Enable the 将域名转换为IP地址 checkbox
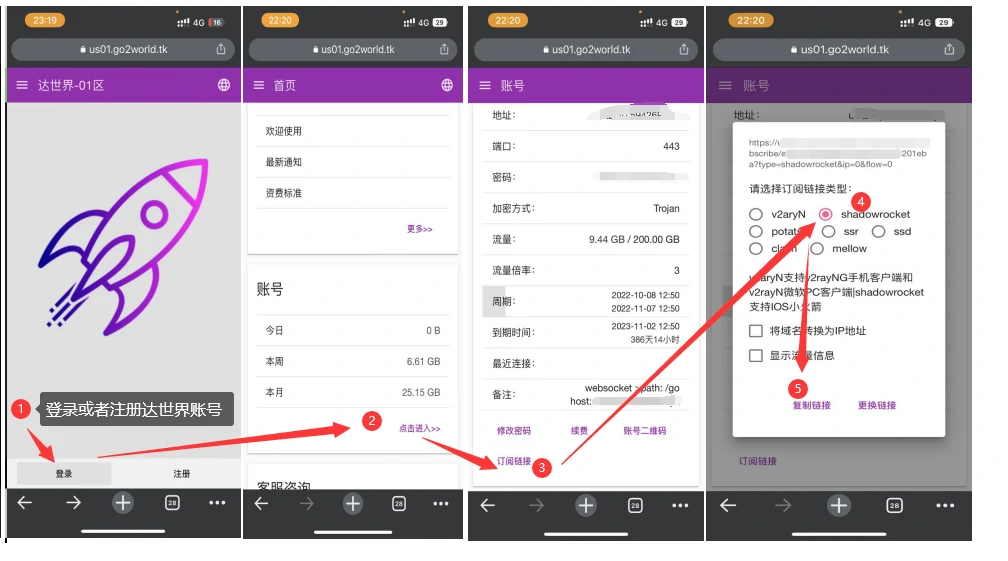Image resolution: width=1008 pixels, height=561 pixels. 756,331
